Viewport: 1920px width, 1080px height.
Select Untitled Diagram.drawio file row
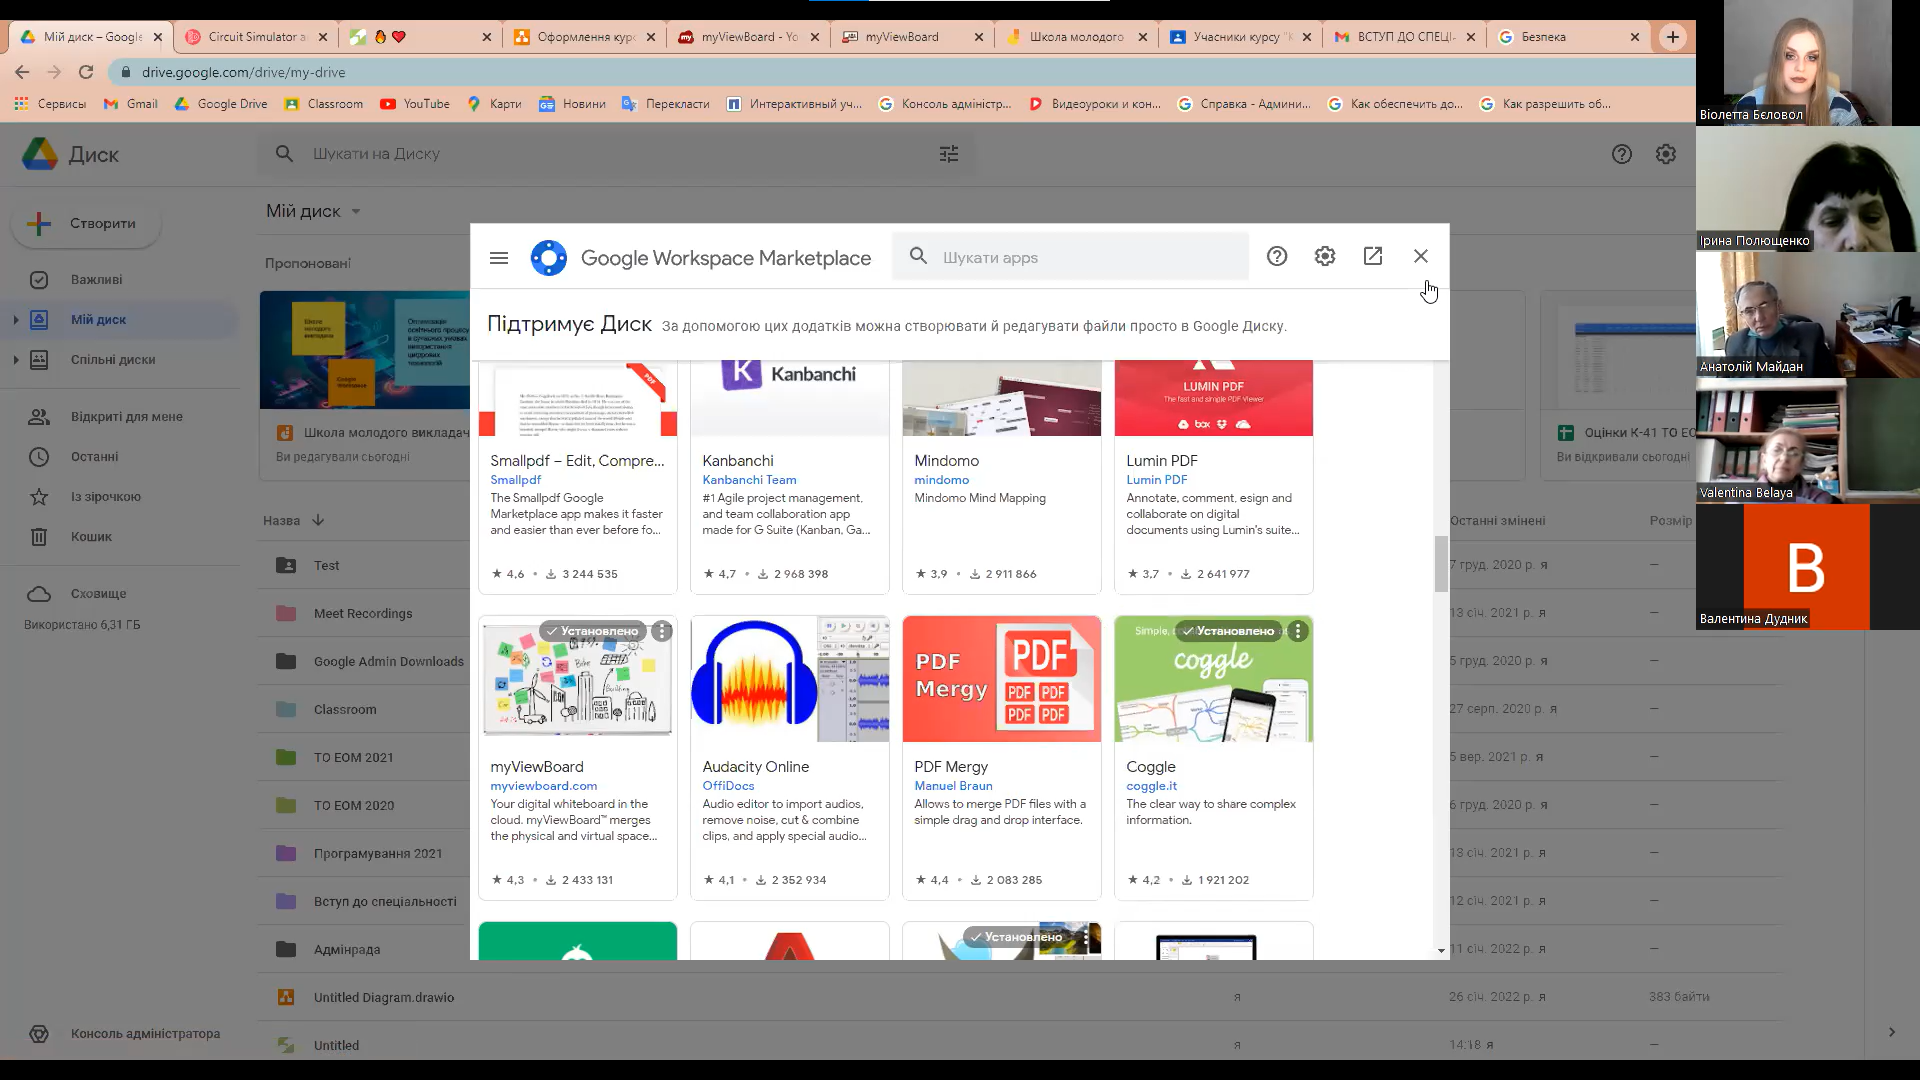[1020, 997]
